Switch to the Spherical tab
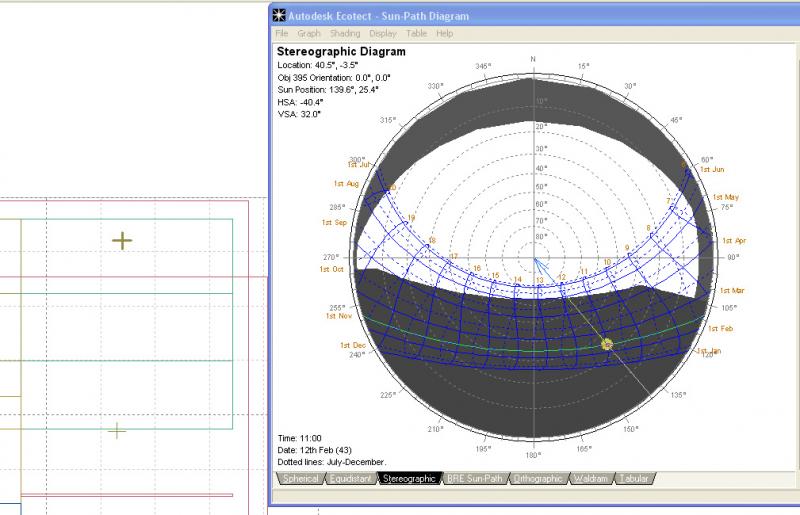The height and width of the screenshot is (515, 800). pos(301,478)
